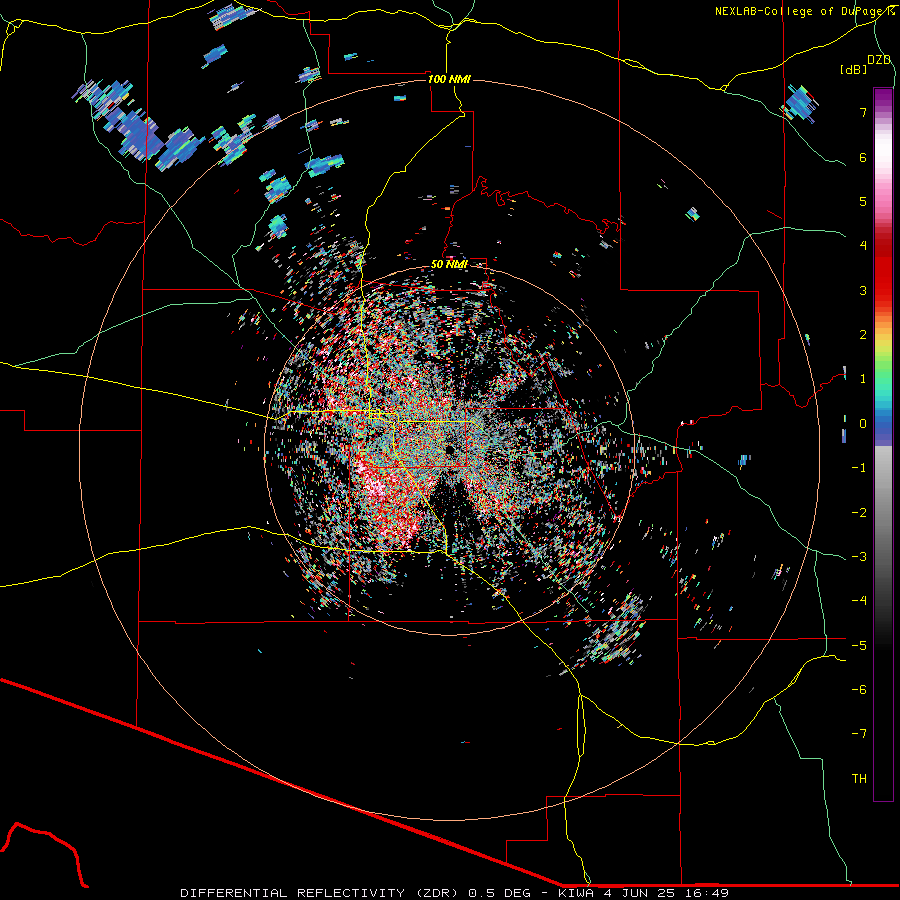This screenshot has width=900, height=900.
Task: Click the legend value -7
Action: pyautogui.click(x=859, y=734)
